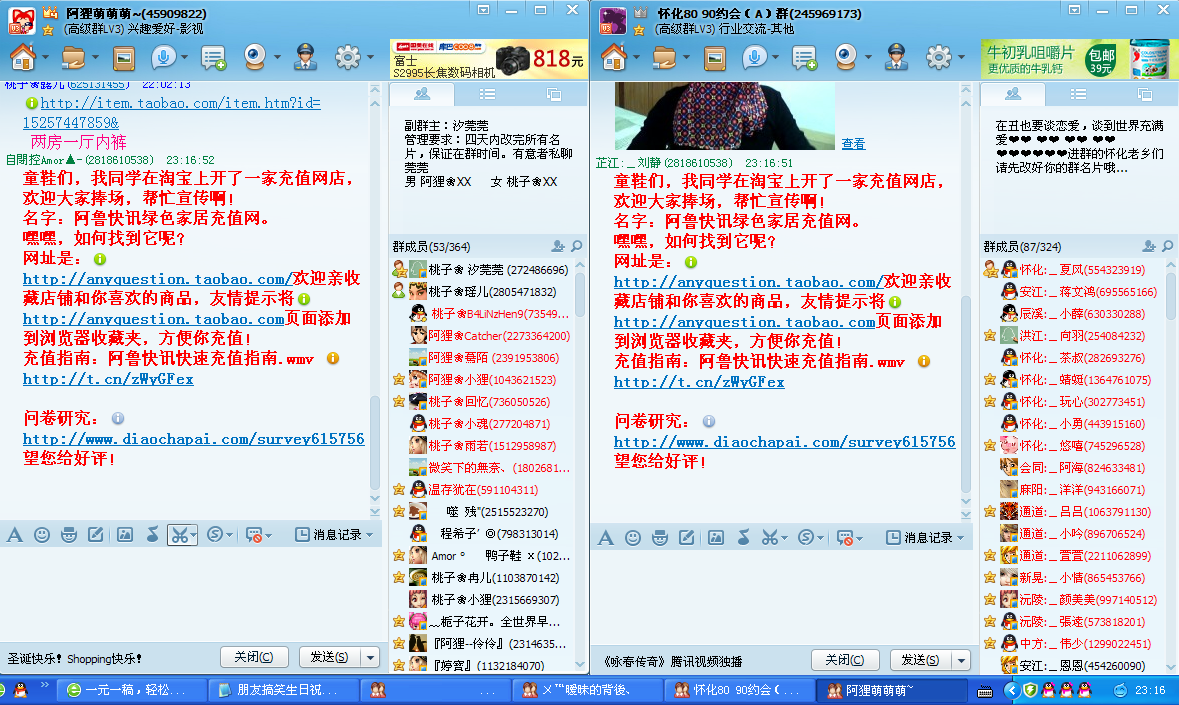The width and height of the screenshot is (1179, 705).
Task: Click system tray clock 23:16
Action: point(1150,690)
